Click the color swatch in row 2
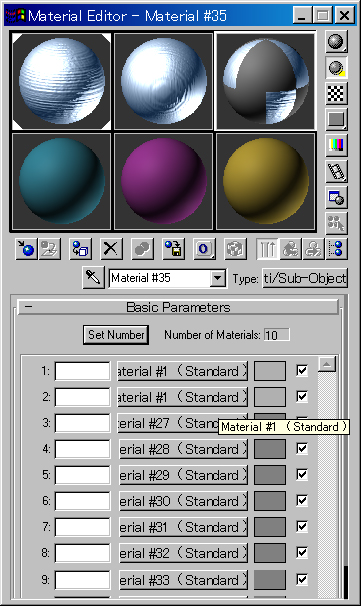361x606 pixels. click(x=270, y=397)
